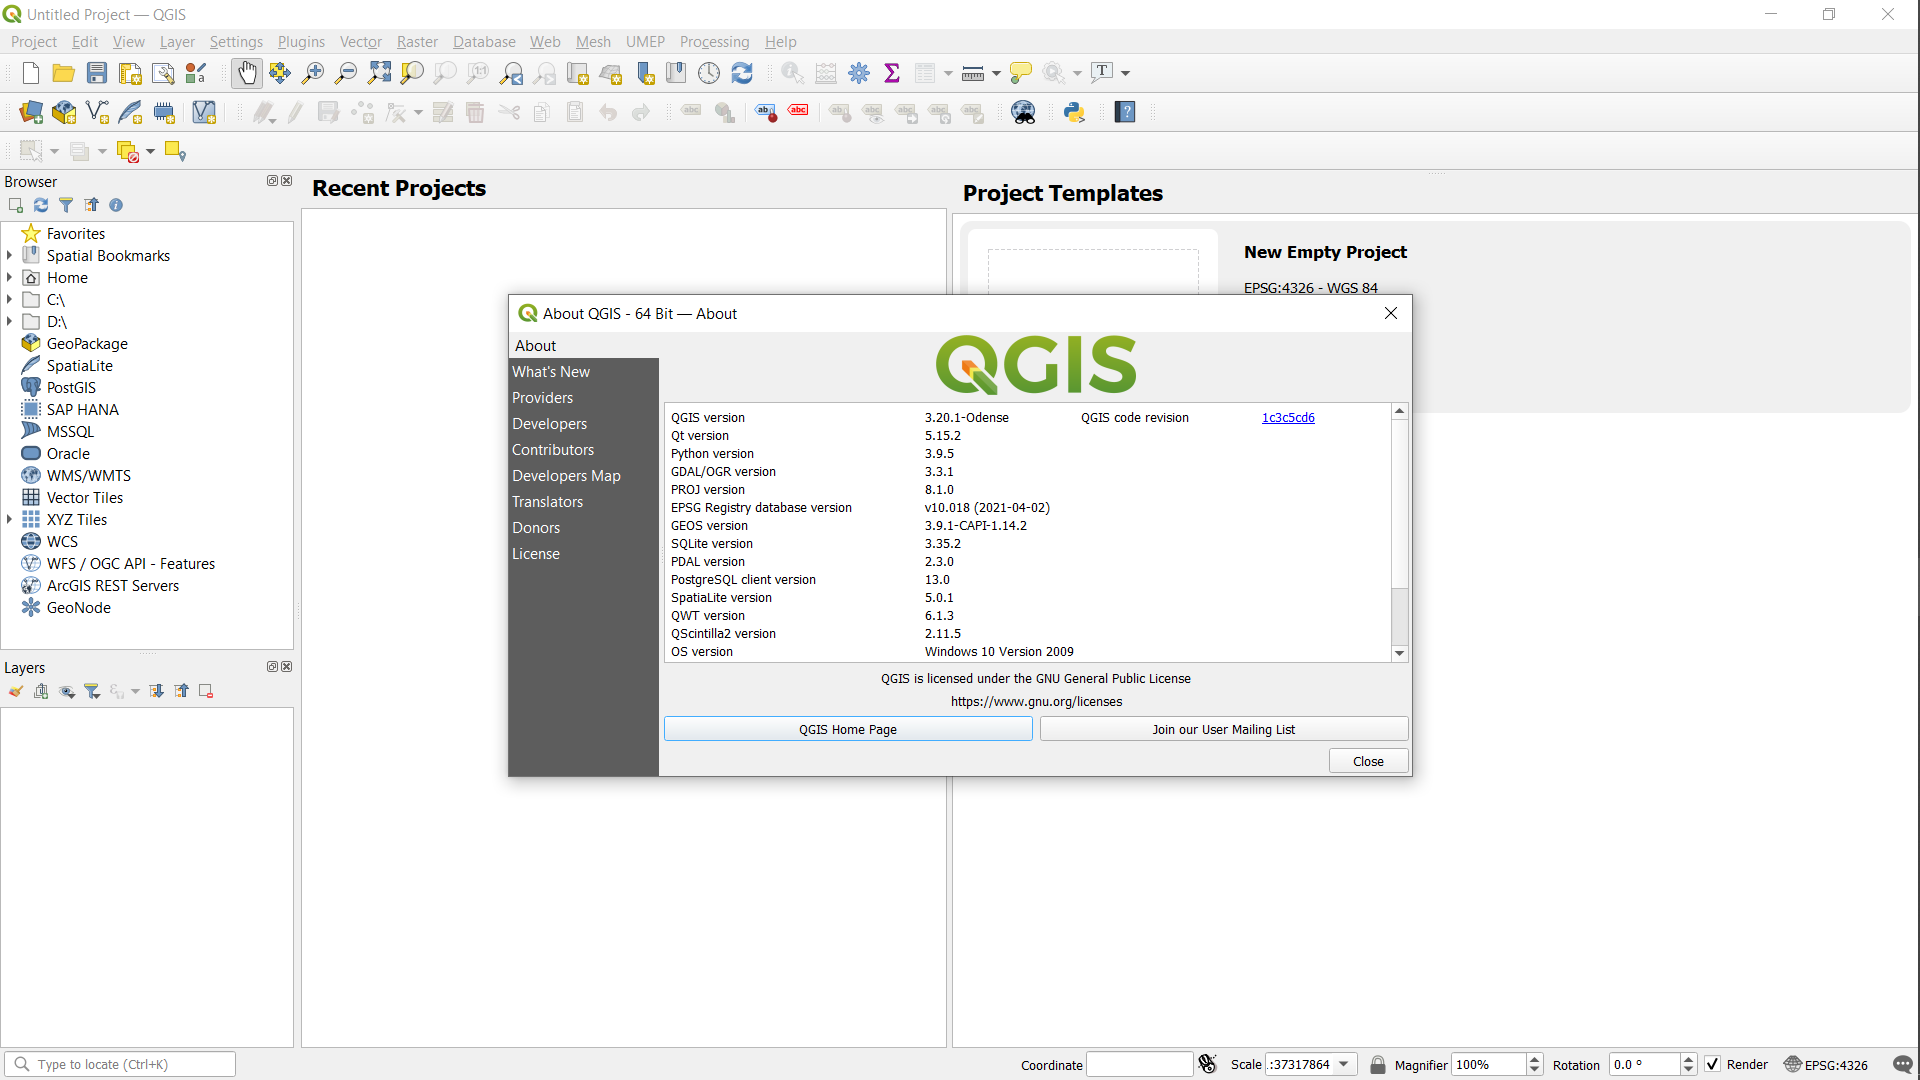Toggle Browser properties widget info icon
This screenshot has width=1920, height=1080.
(116, 205)
